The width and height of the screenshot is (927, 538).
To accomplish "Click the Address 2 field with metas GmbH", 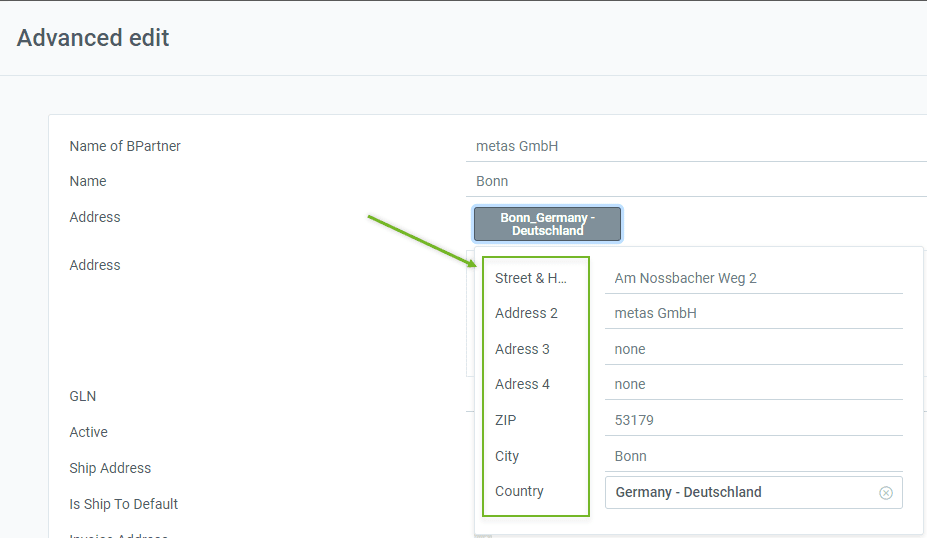I will pos(753,313).
